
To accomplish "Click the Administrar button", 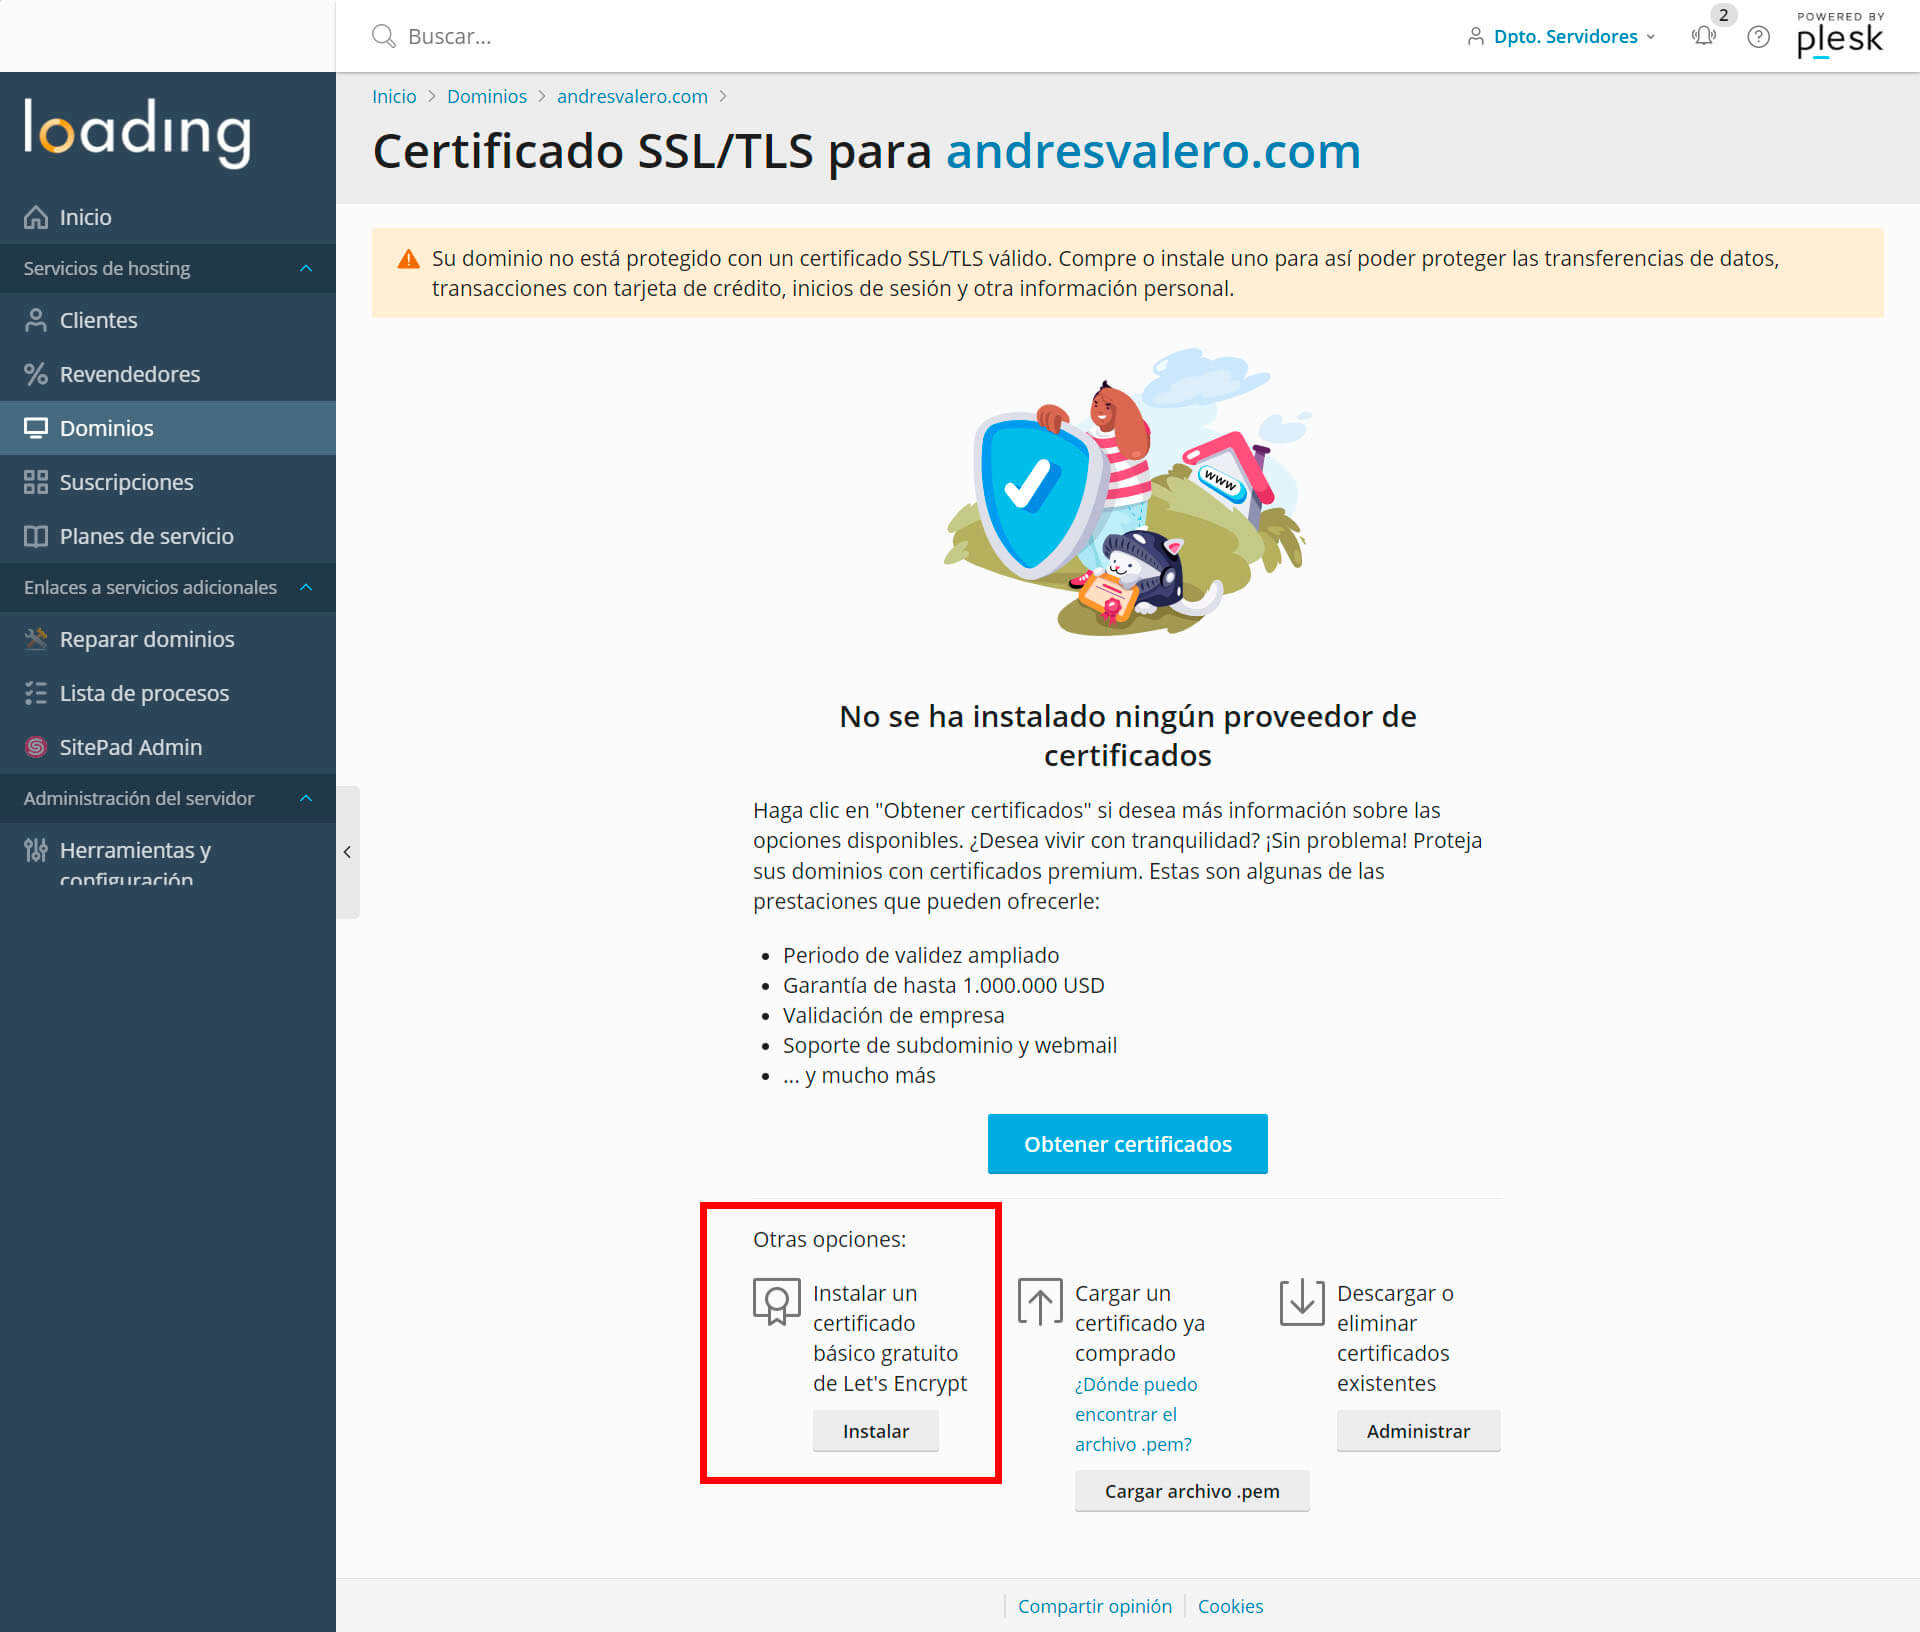I will (x=1418, y=1431).
